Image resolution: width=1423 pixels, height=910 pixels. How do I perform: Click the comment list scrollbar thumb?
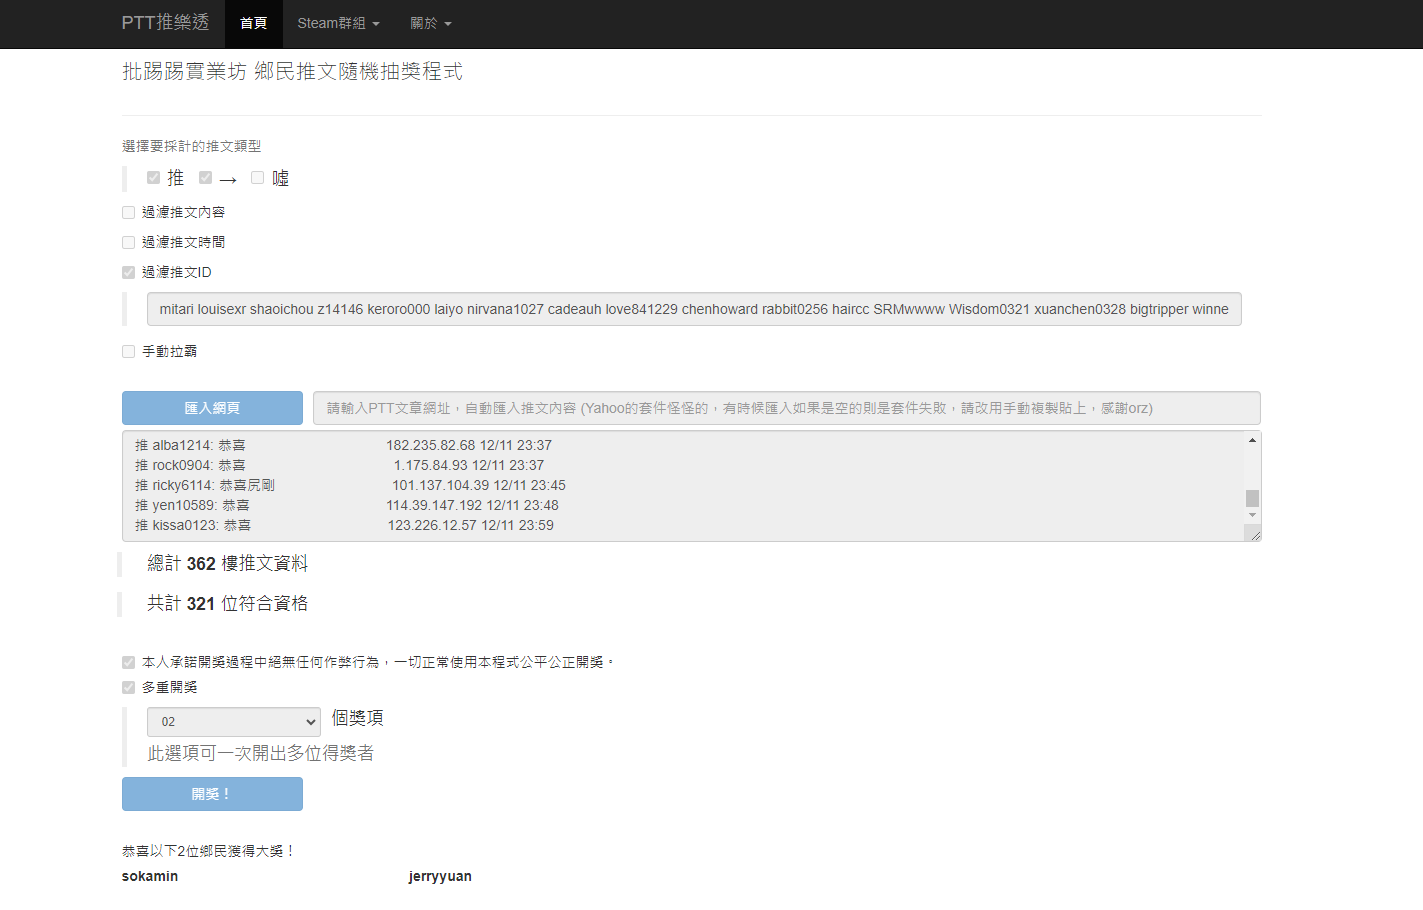1252,498
